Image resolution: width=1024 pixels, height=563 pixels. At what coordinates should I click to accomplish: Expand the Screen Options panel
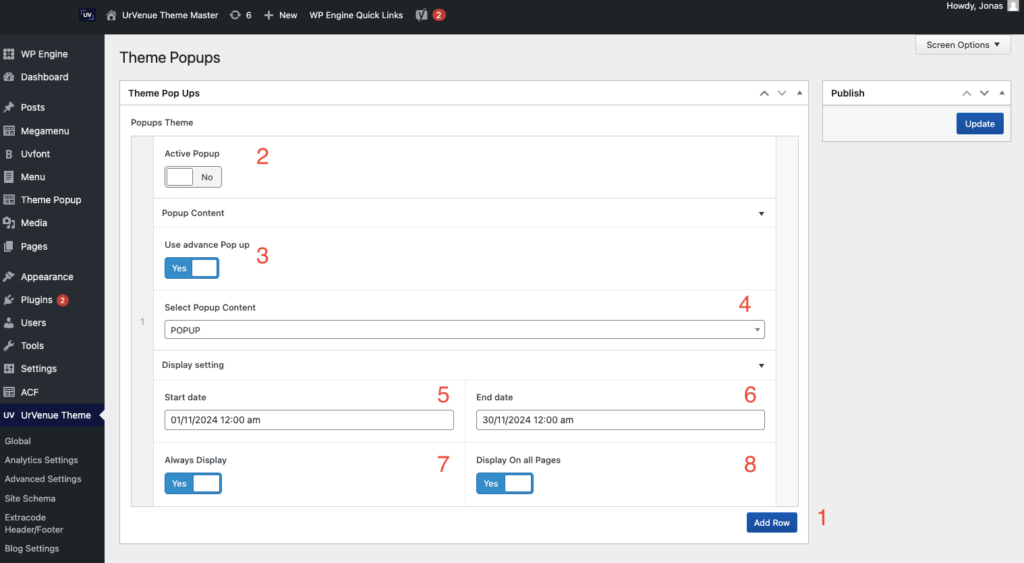(963, 45)
